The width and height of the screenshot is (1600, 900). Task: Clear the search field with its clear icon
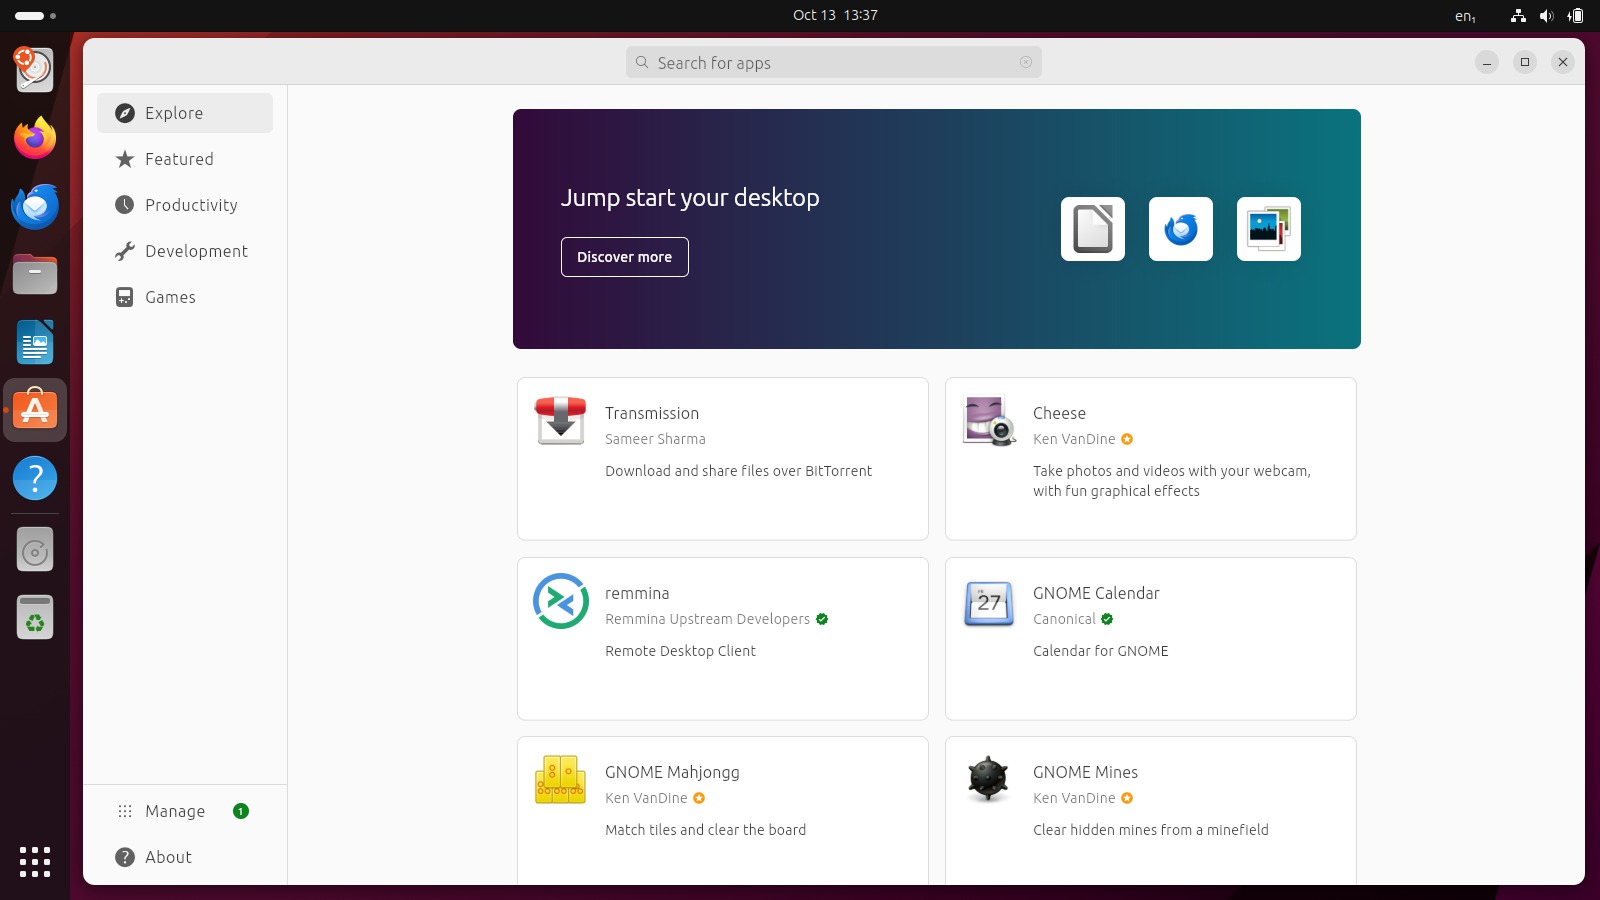pyautogui.click(x=1026, y=62)
